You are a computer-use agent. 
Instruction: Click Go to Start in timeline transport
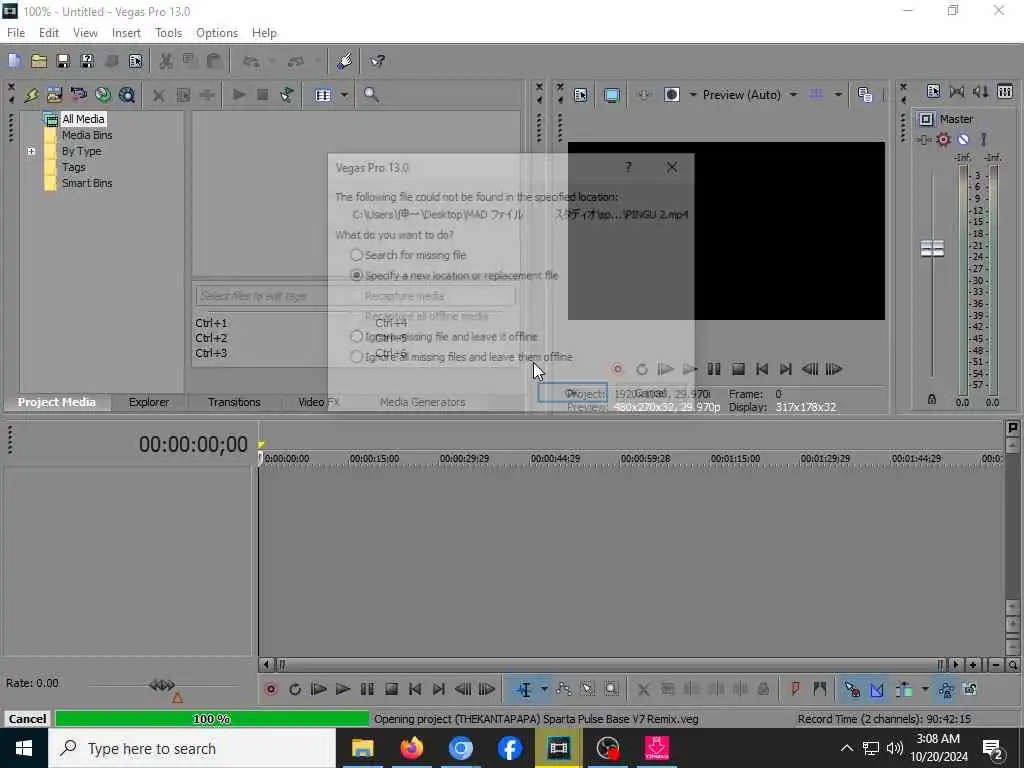pyautogui.click(x=415, y=689)
